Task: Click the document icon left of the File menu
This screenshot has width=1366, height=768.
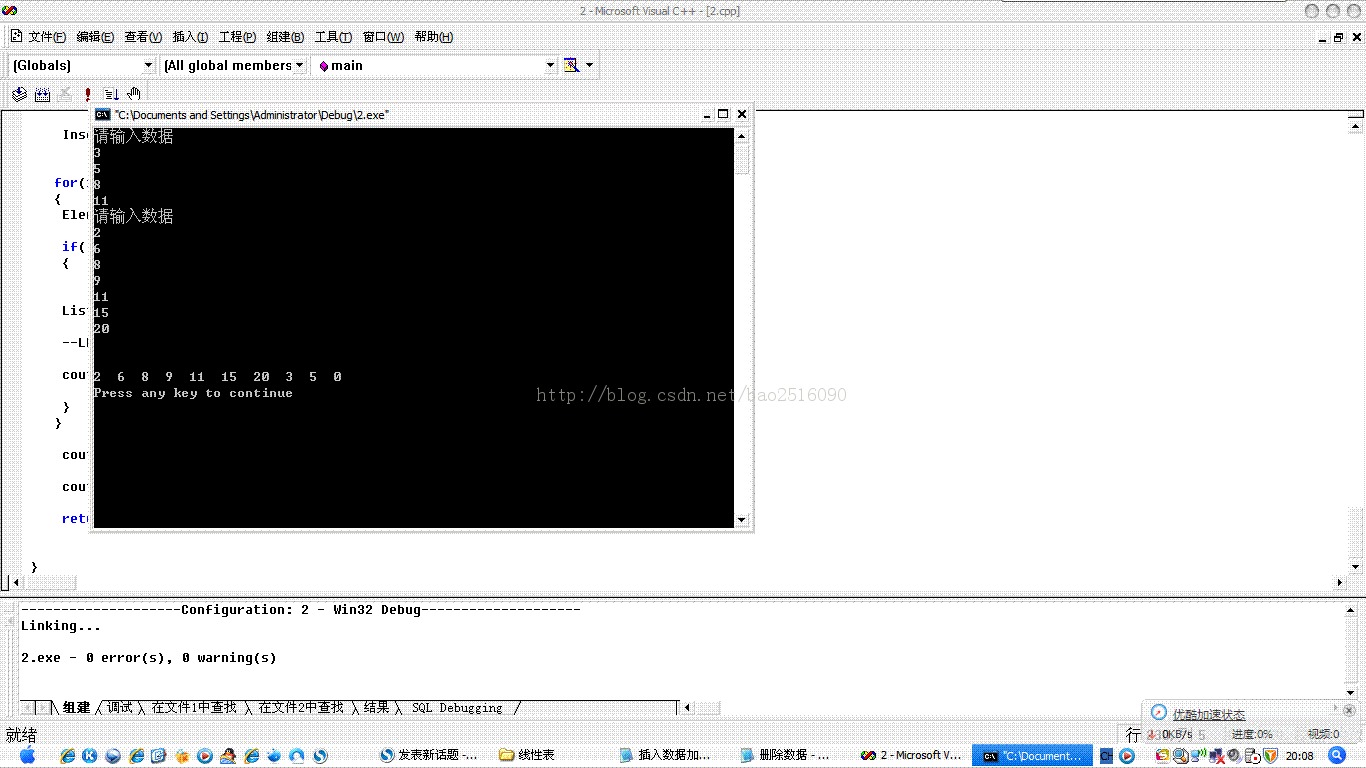Action: 16,37
